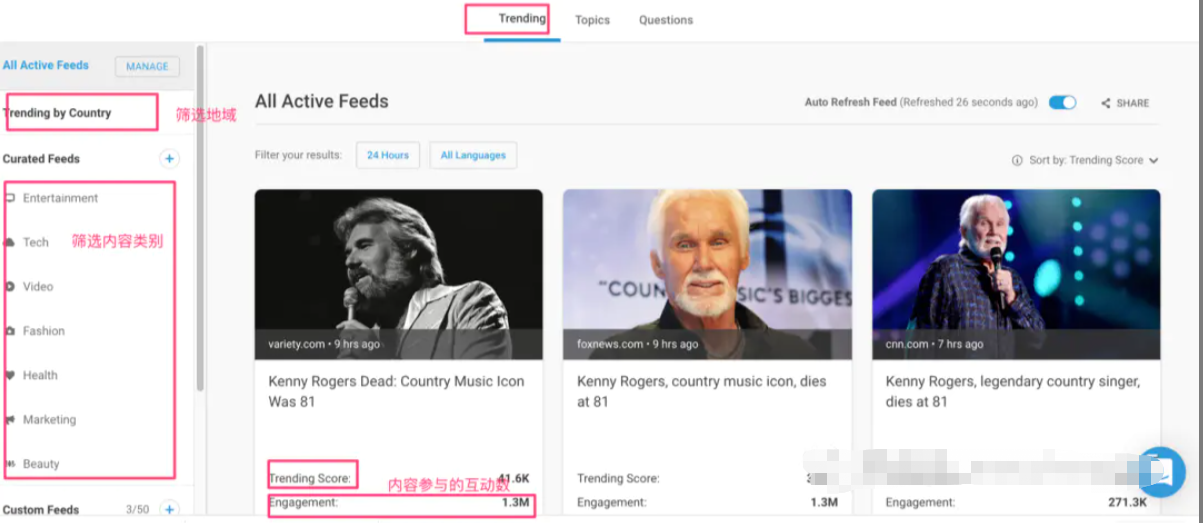
Task: Add a Custom Feed with plus icon
Action: (169, 510)
